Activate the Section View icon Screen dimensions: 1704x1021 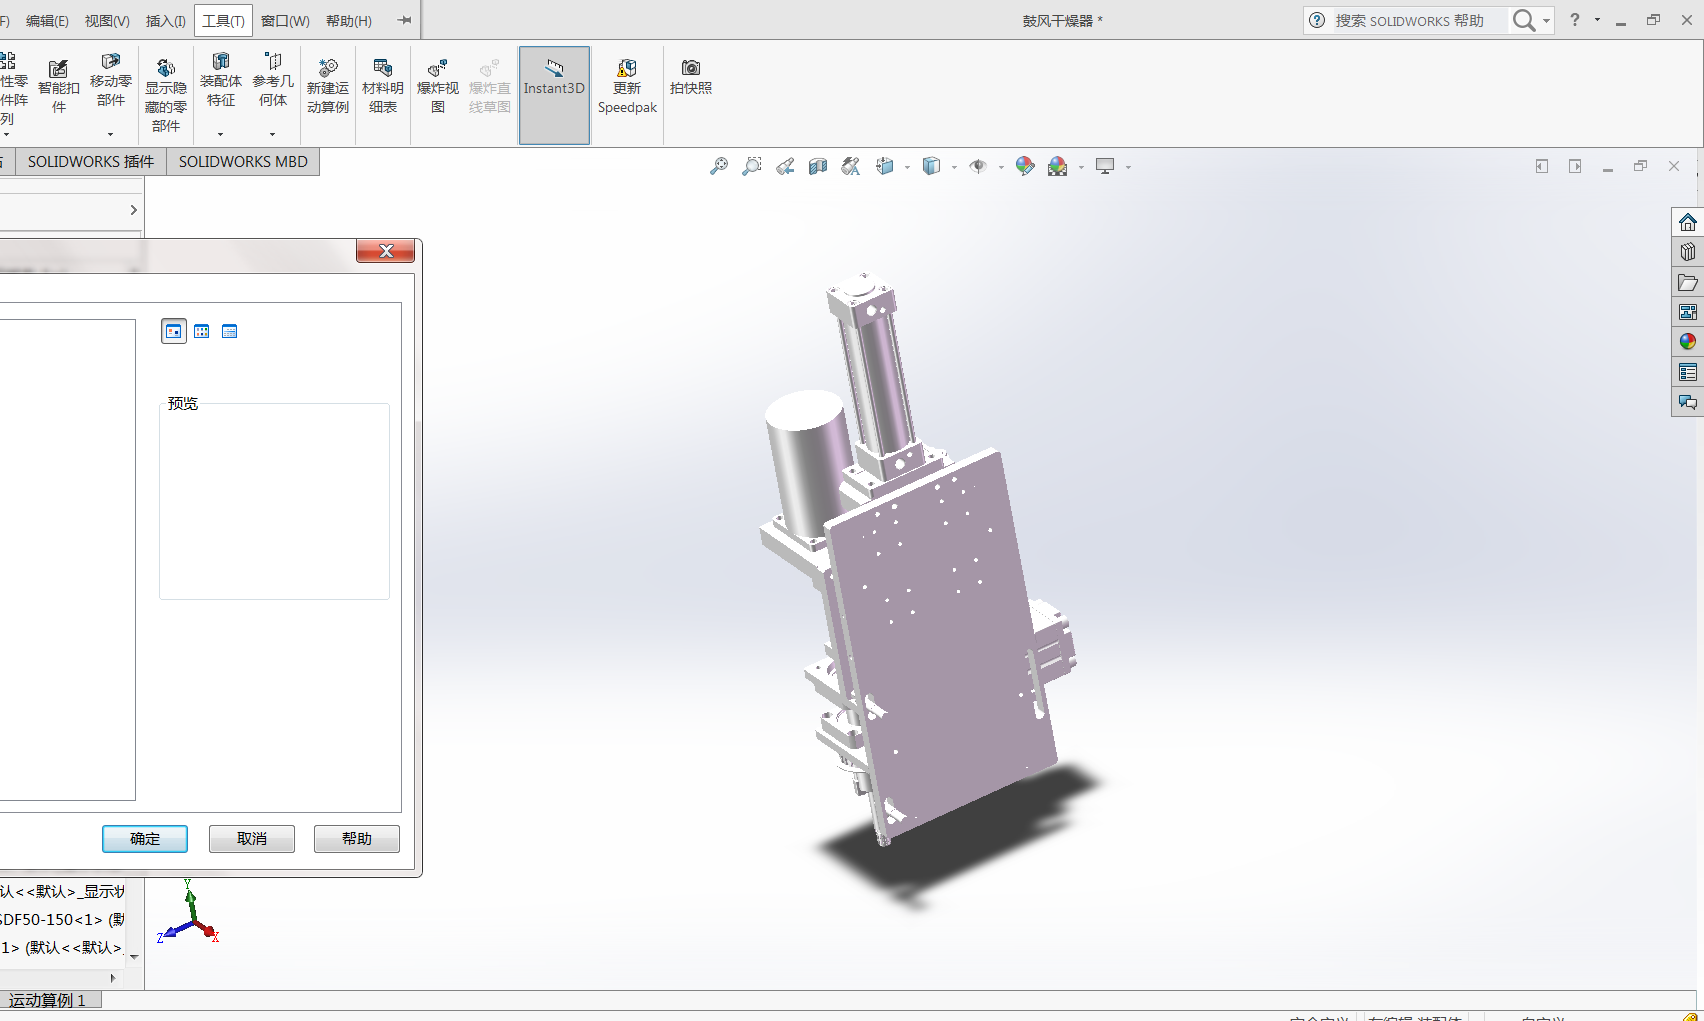818,167
